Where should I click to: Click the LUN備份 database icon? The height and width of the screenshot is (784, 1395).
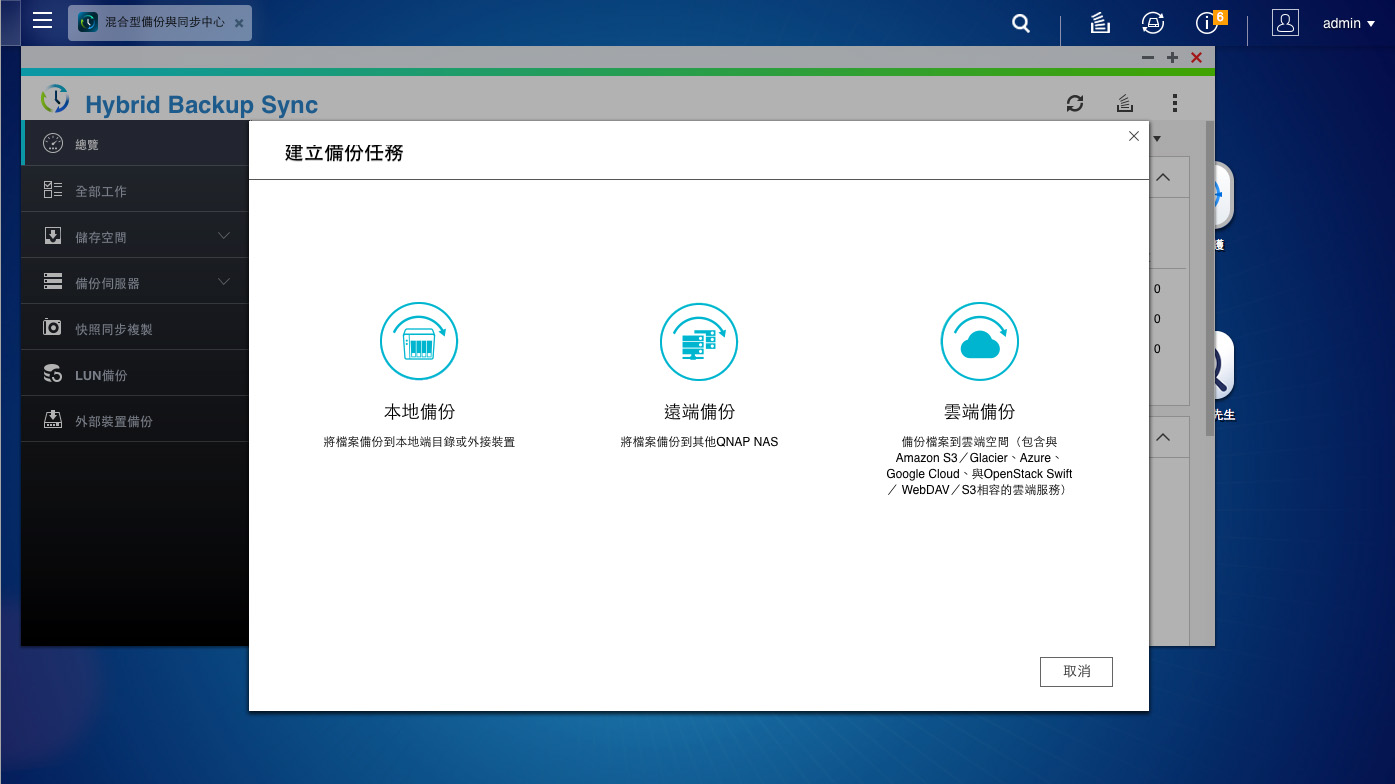coord(53,374)
